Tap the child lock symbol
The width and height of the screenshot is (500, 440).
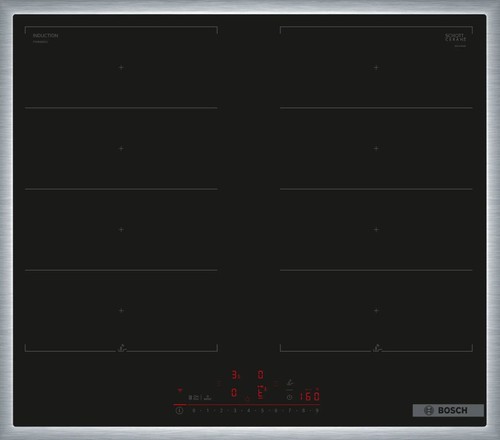(190, 397)
